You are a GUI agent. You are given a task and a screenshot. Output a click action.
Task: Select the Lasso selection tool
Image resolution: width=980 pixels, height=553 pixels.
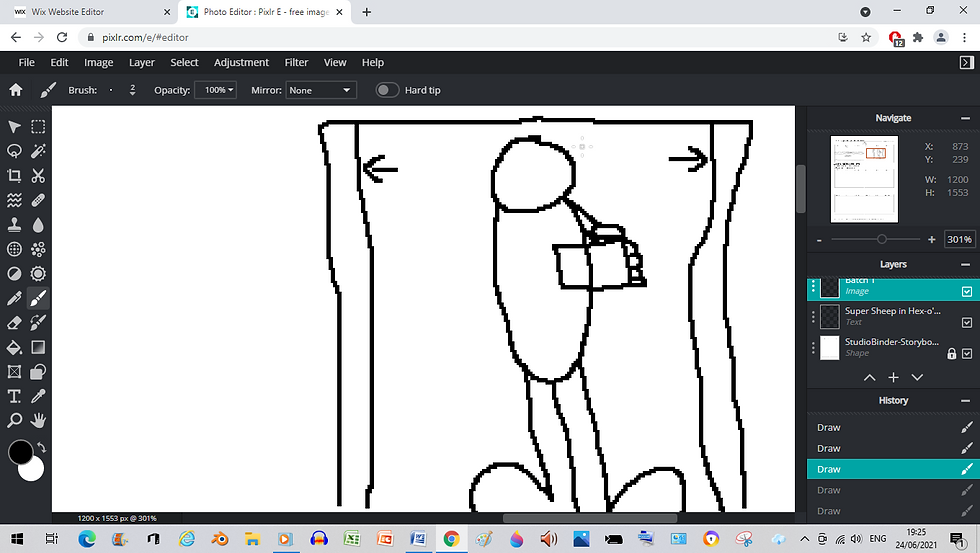14,151
